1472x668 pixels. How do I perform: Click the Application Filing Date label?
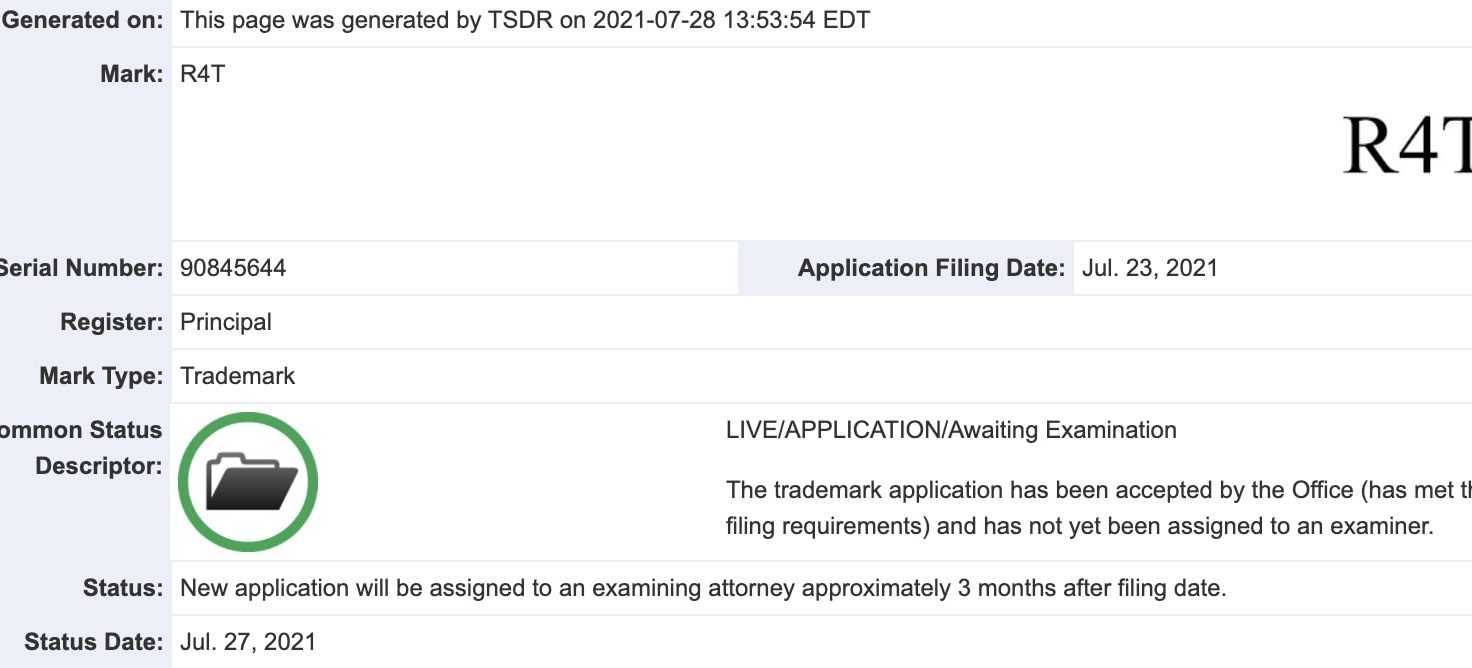point(931,268)
